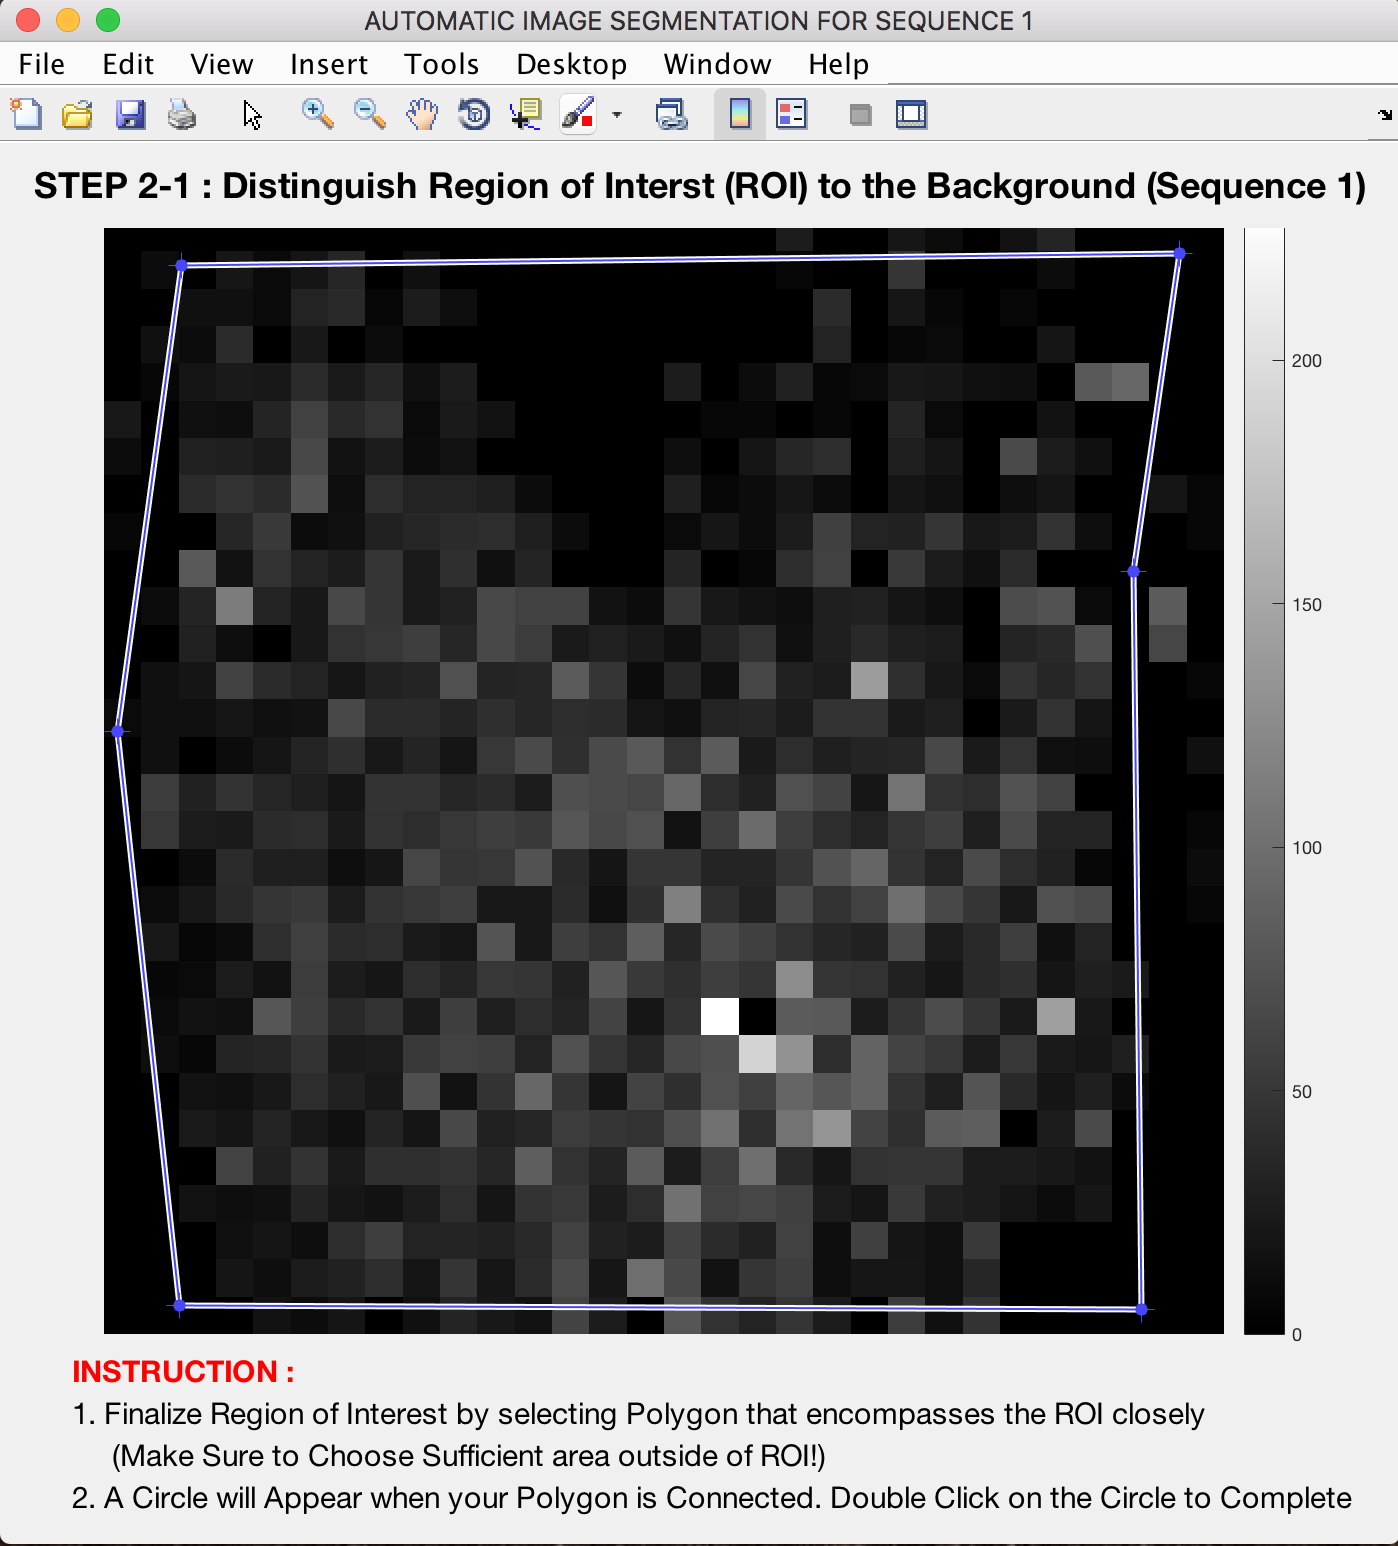Save the figure using the floppy disk icon
The image size is (1398, 1546).
coord(130,115)
